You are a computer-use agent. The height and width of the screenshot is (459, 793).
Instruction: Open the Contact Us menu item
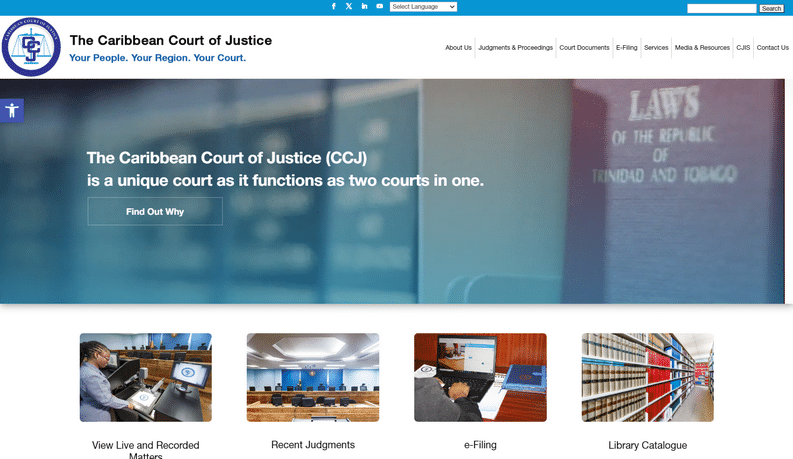[x=772, y=48]
